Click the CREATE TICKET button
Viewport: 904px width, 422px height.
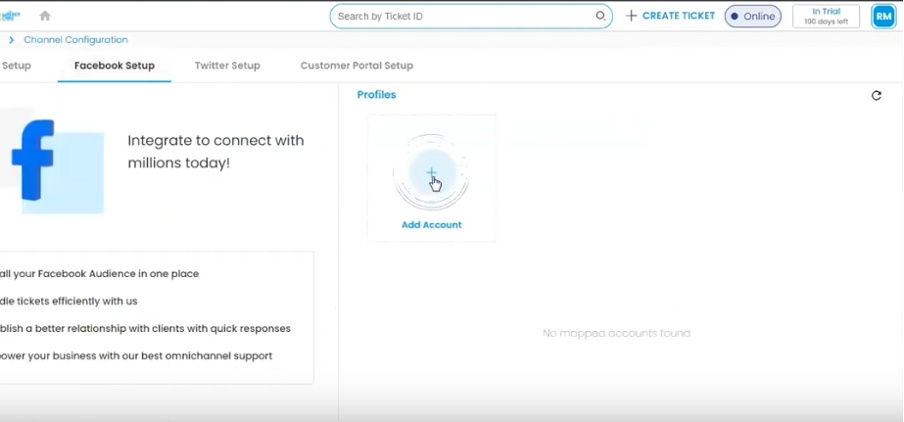coord(670,16)
